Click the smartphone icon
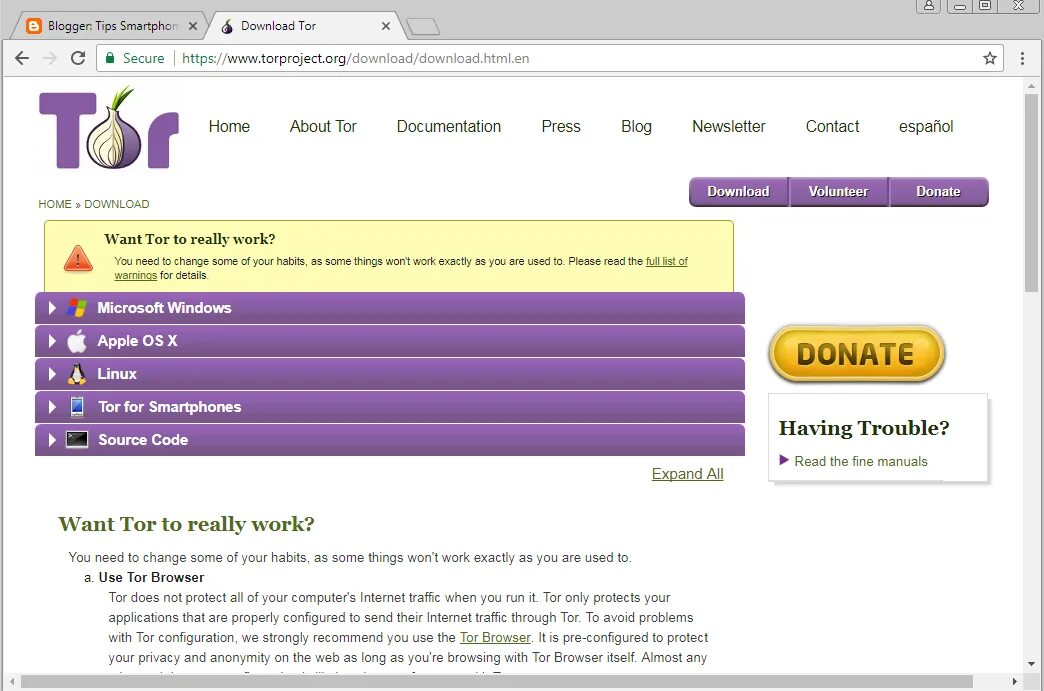This screenshot has width=1044, height=691. pos(77,406)
